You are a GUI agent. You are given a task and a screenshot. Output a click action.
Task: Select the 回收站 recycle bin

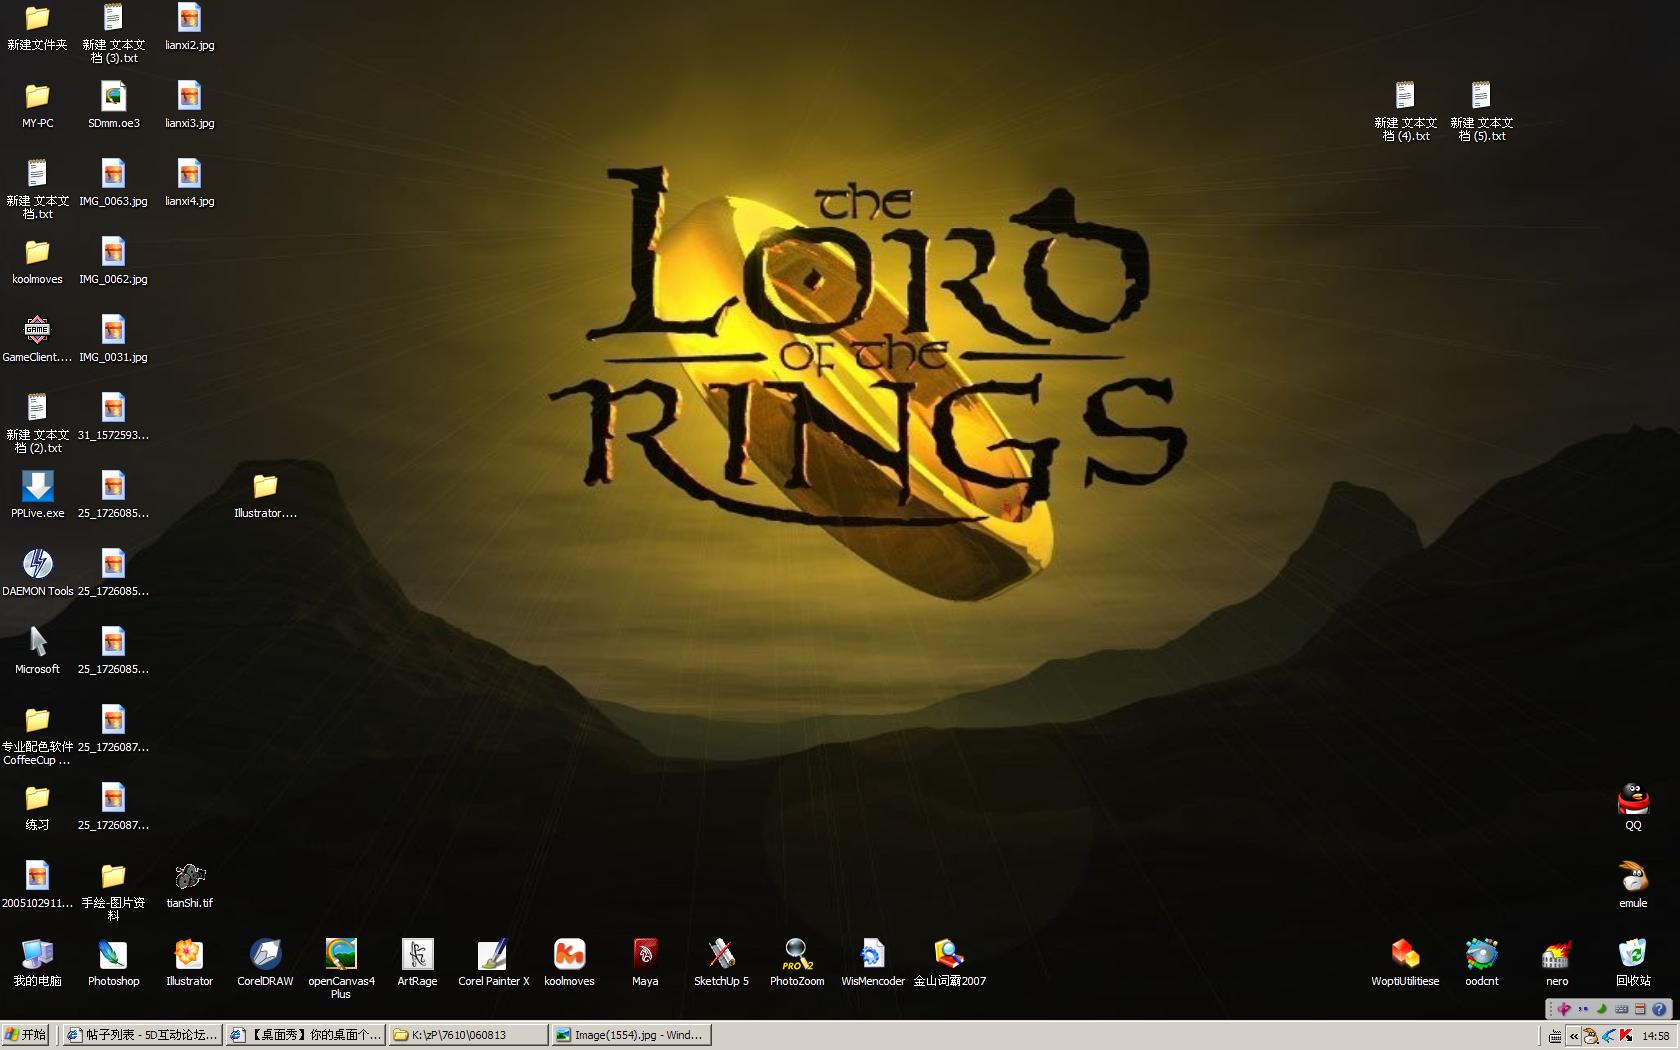click(1633, 962)
